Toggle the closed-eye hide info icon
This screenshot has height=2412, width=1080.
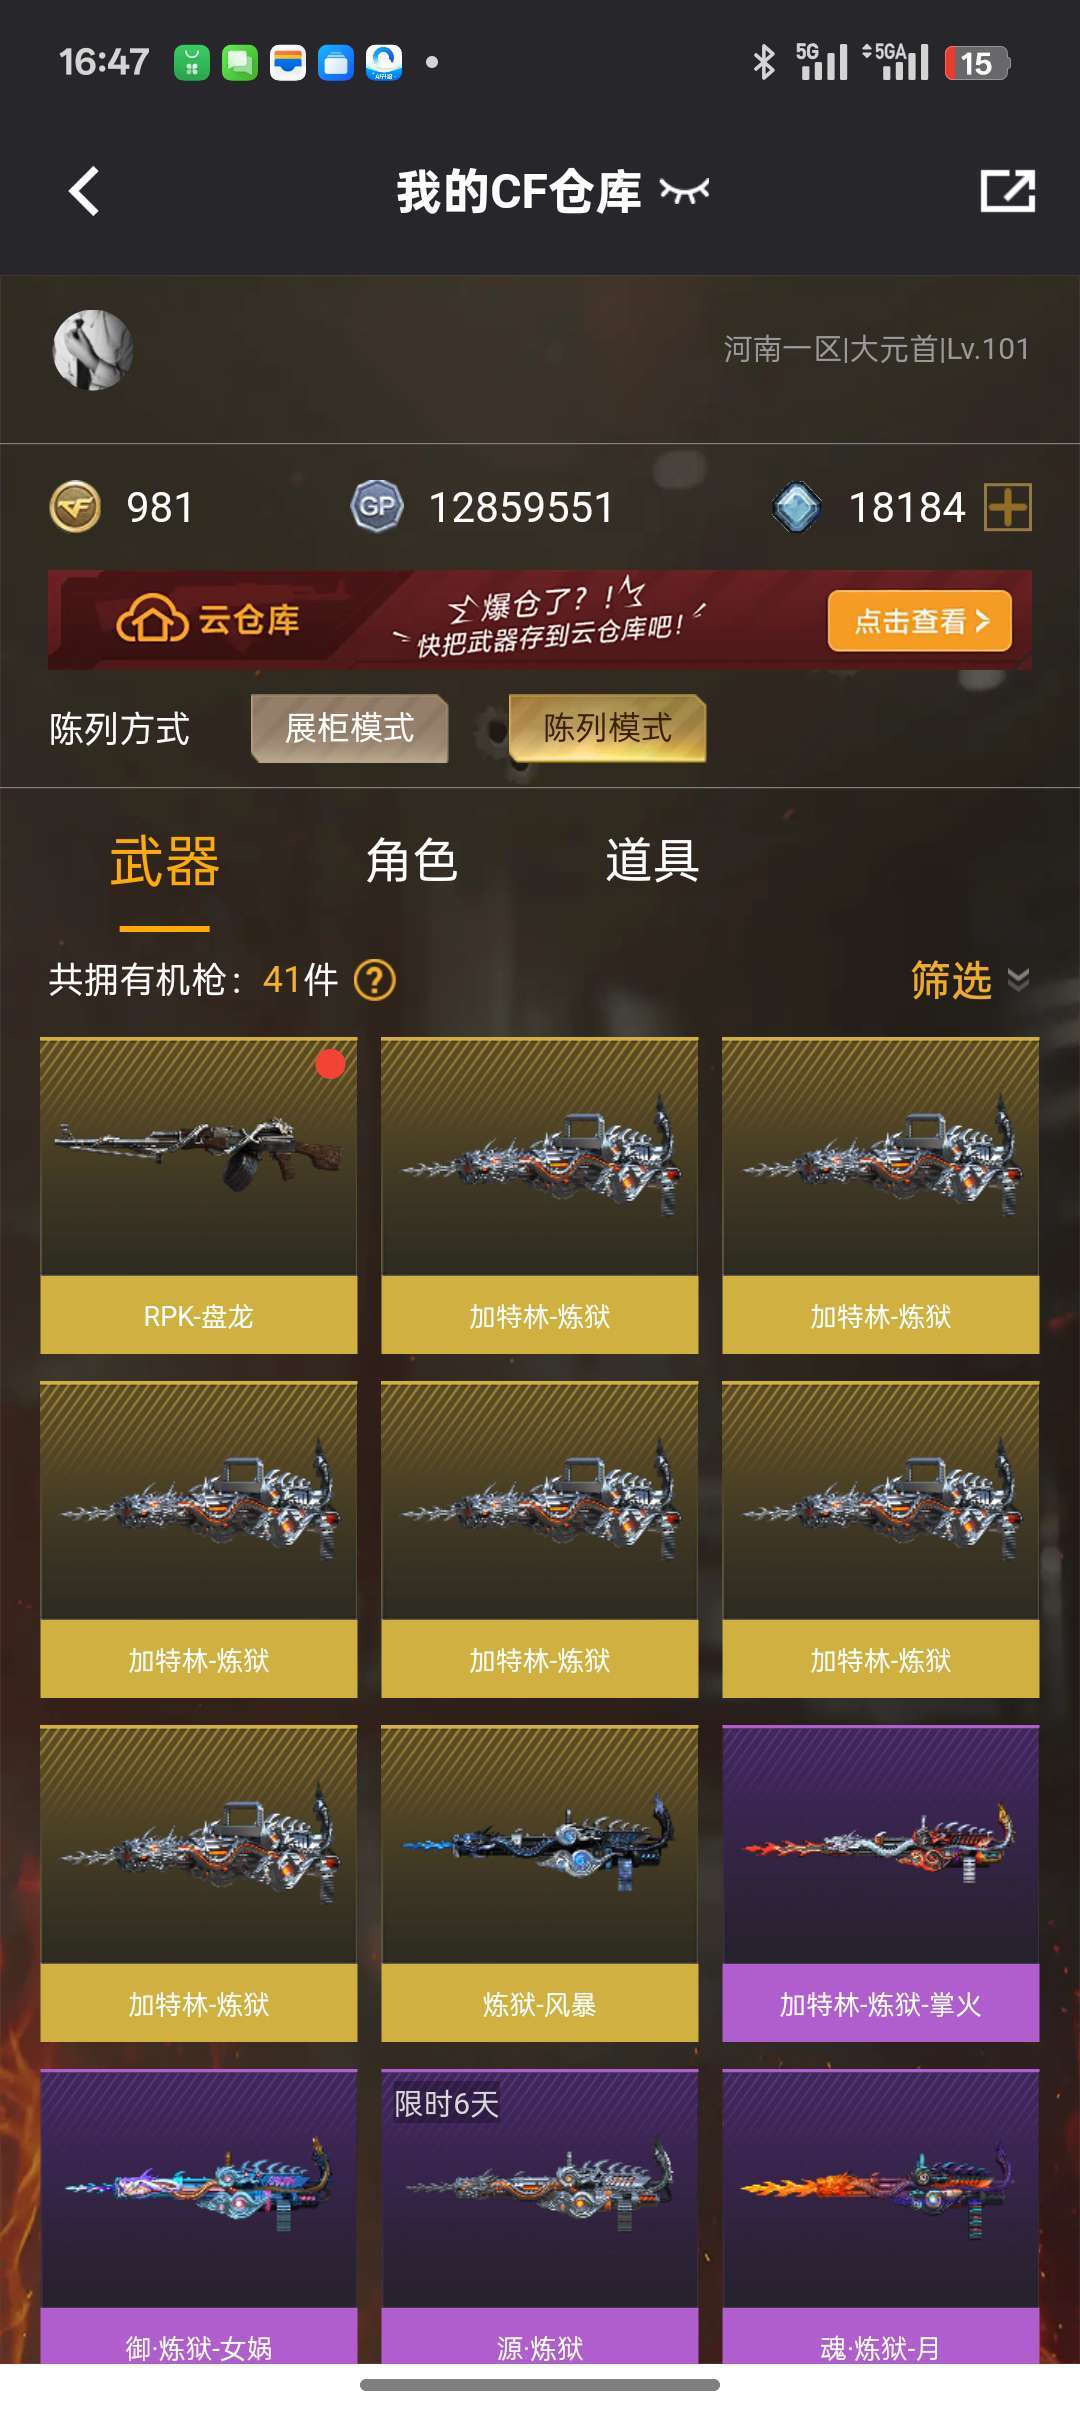point(685,190)
